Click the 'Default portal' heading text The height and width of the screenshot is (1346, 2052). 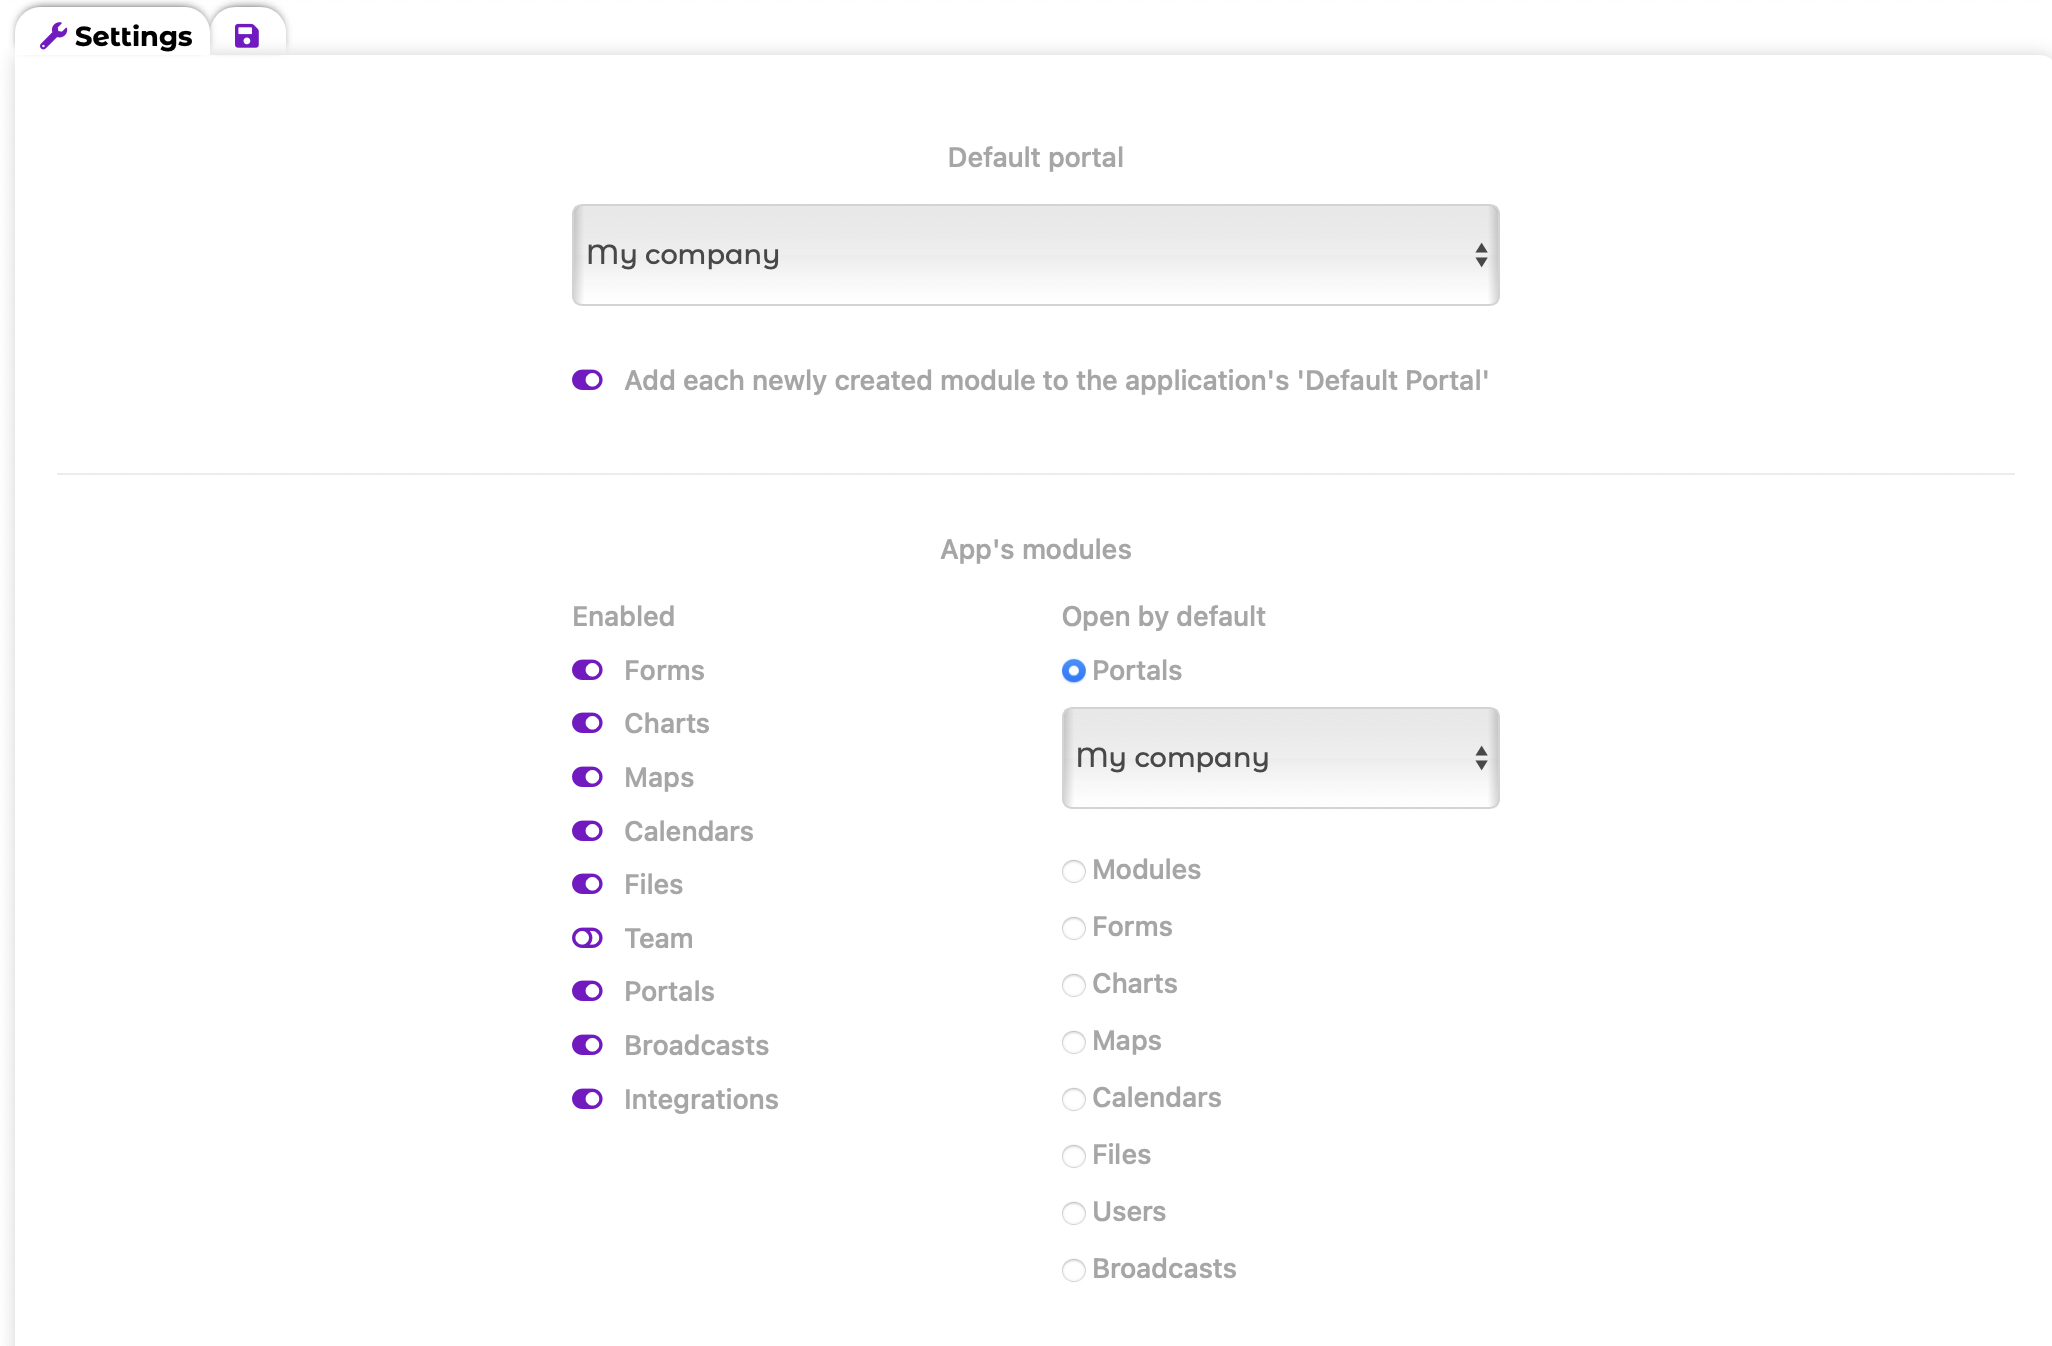1035,158
